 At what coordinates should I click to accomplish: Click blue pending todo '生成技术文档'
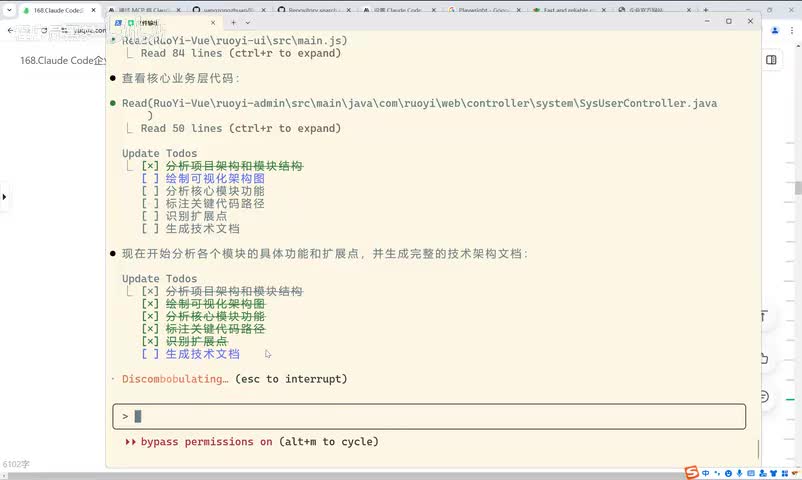tap(203, 354)
